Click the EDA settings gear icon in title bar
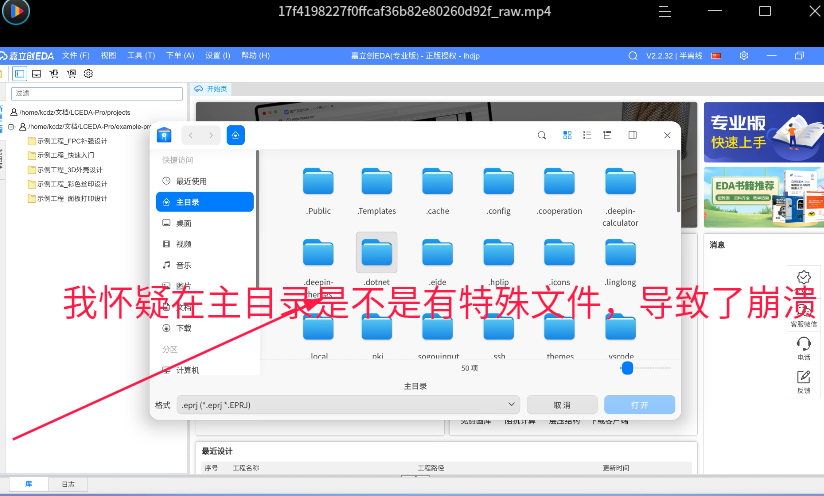 click(x=744, y=56)
